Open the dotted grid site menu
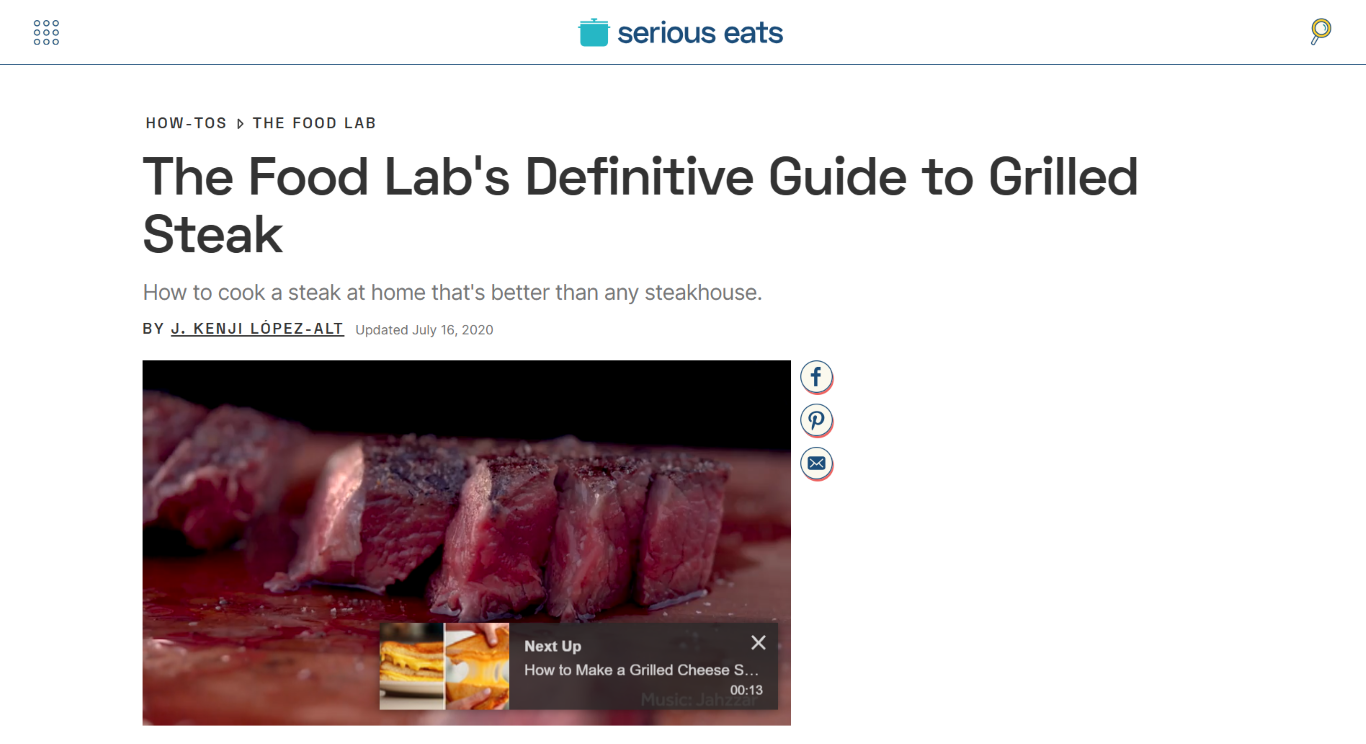Screen dimensions: 1366x744 coord(46,32)
